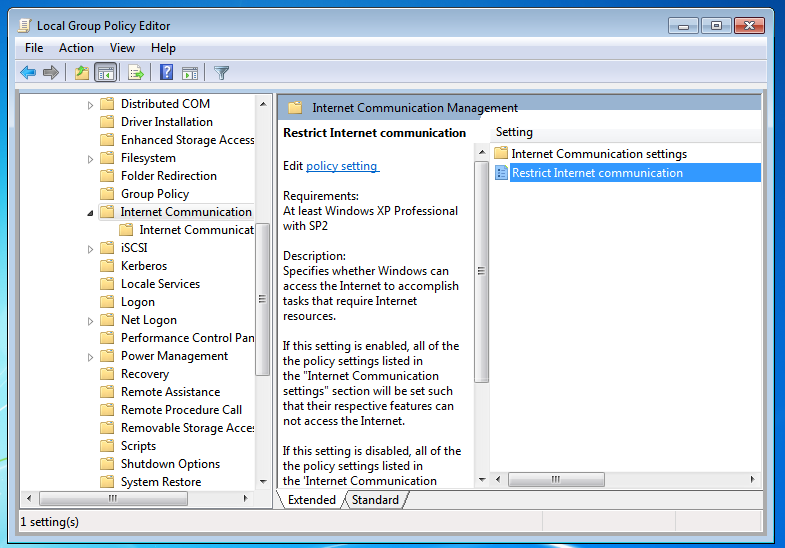785x548 pixels.
Task: Click the Kerberos folder icon
Action: coord(107,266)
